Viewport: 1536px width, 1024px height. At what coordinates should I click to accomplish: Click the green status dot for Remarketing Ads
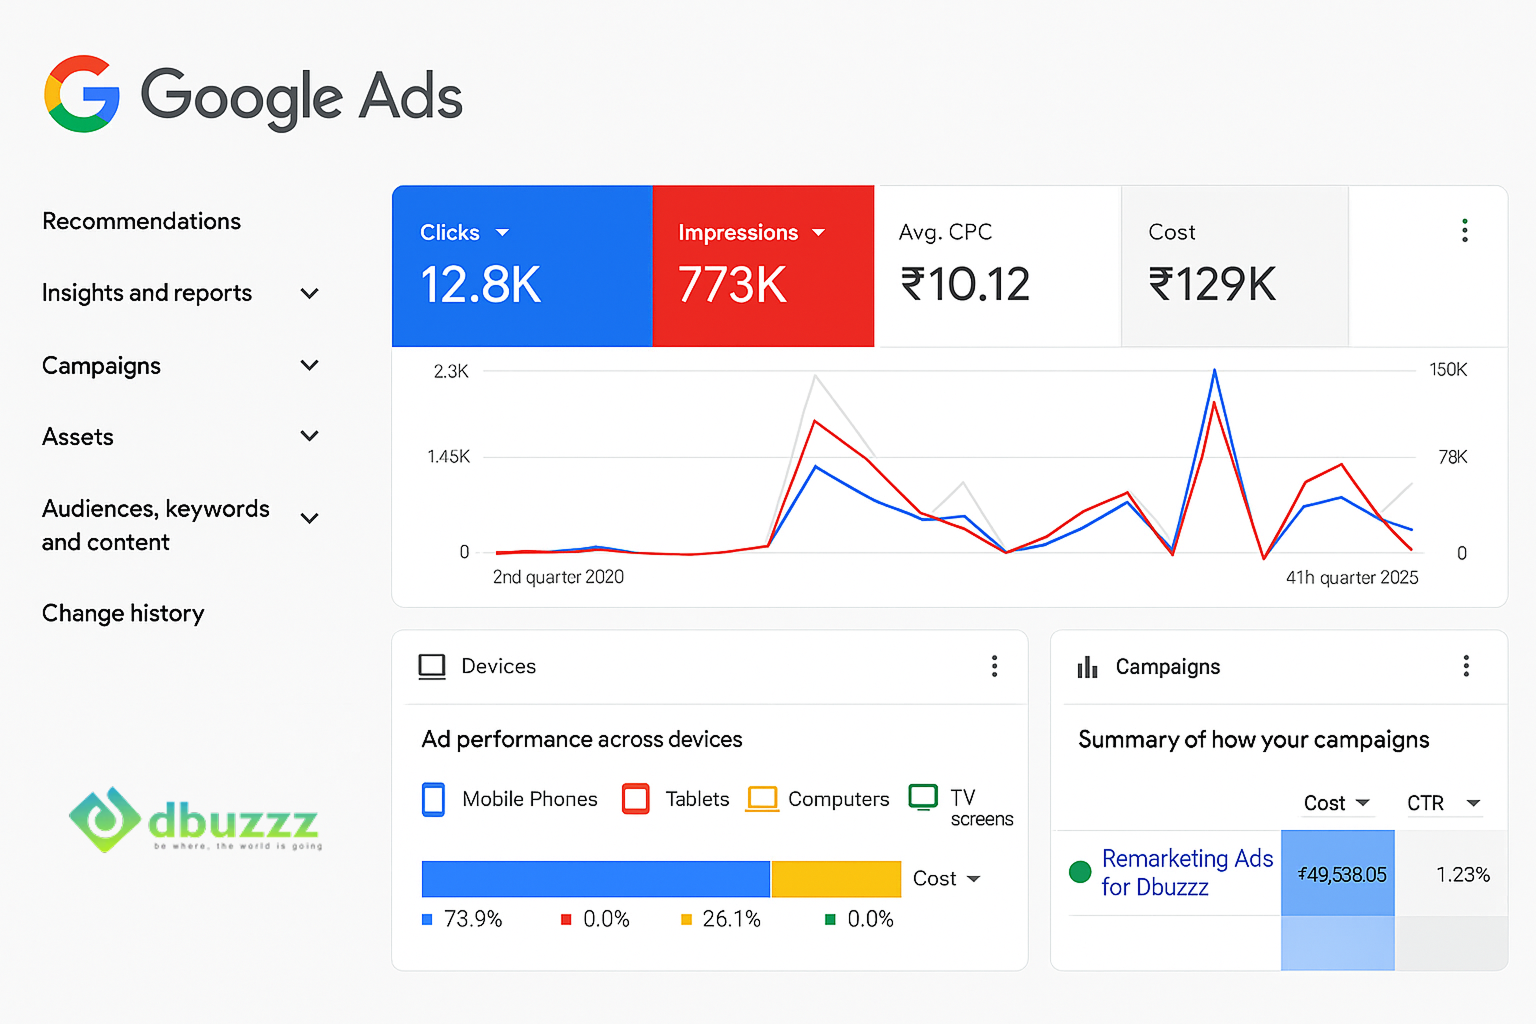coord(1080,872)
